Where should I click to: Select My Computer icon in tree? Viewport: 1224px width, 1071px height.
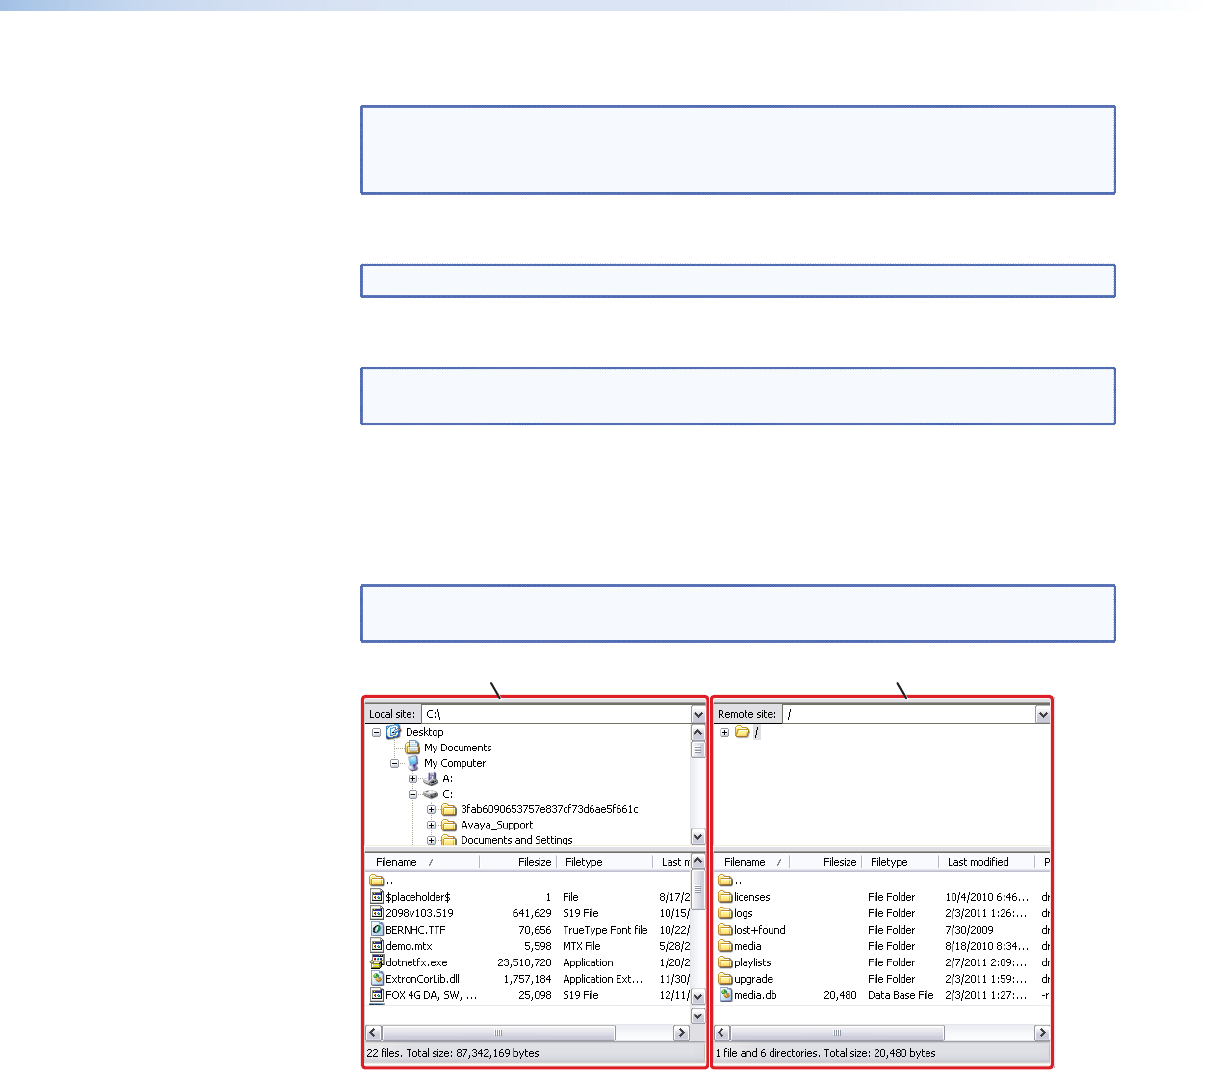412,763
